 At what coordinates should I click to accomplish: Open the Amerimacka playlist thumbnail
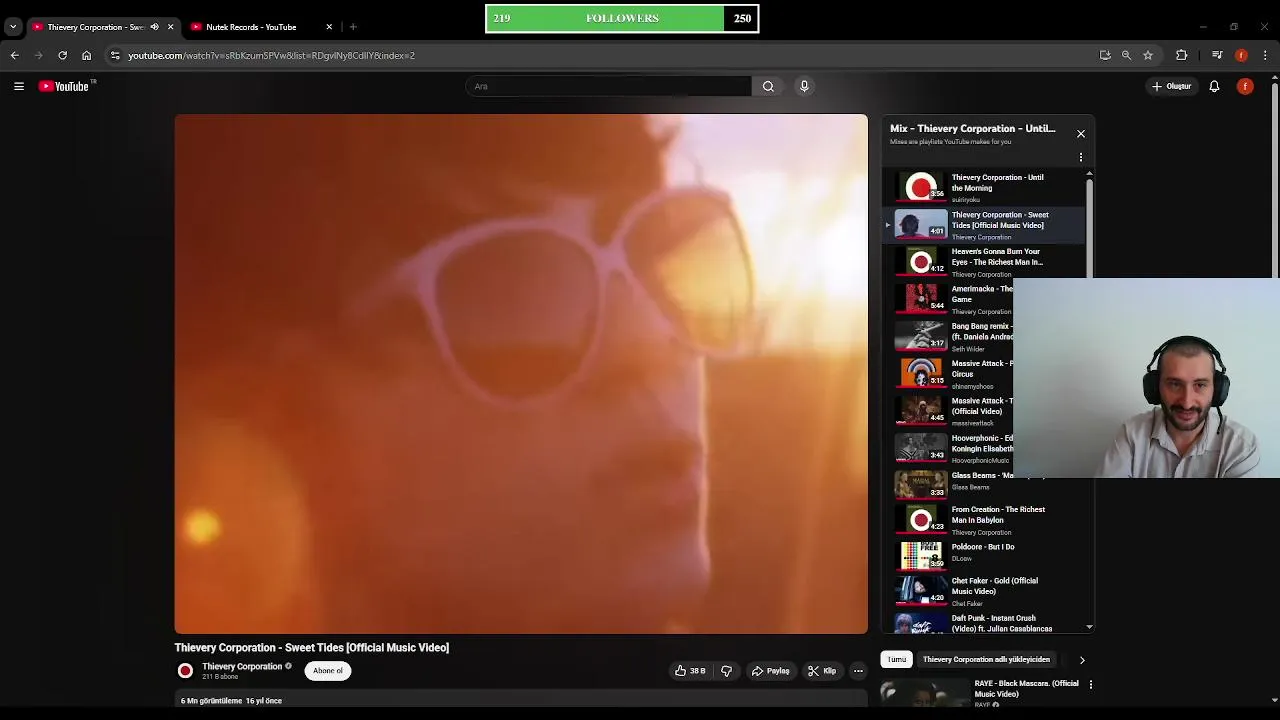[x=920, y=299]
